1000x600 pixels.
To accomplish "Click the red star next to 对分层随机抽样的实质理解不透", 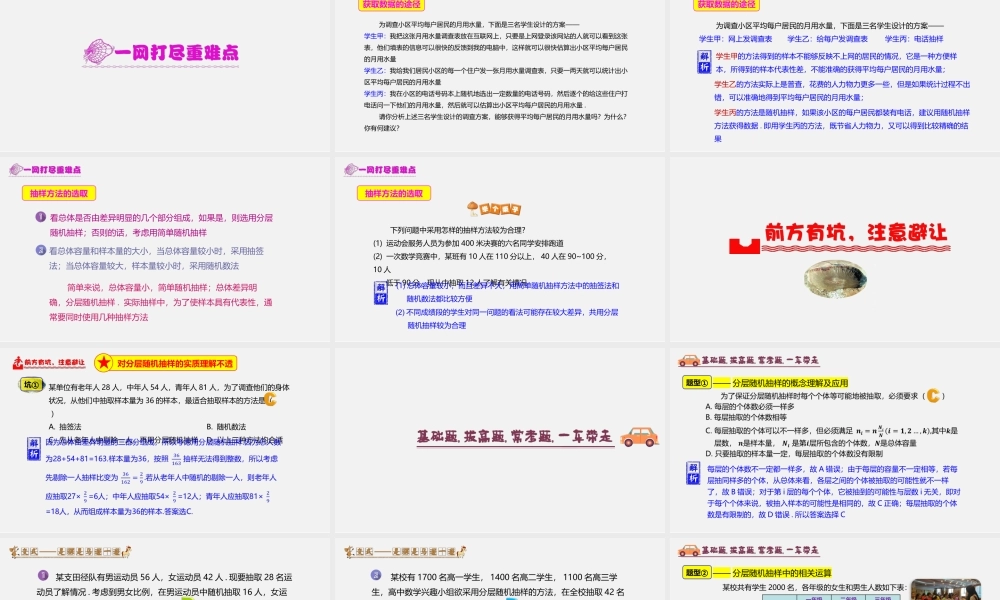I will 105,363.
